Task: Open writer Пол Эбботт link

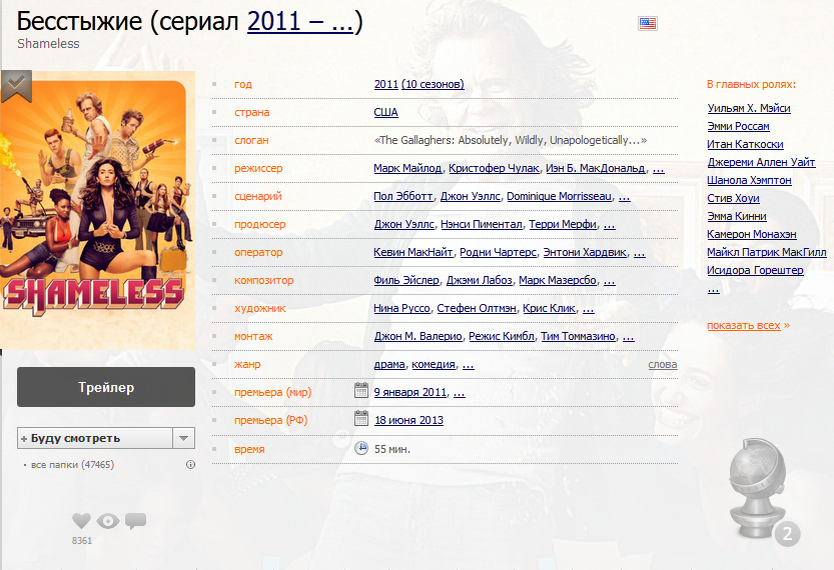Action: coord(403,196)
